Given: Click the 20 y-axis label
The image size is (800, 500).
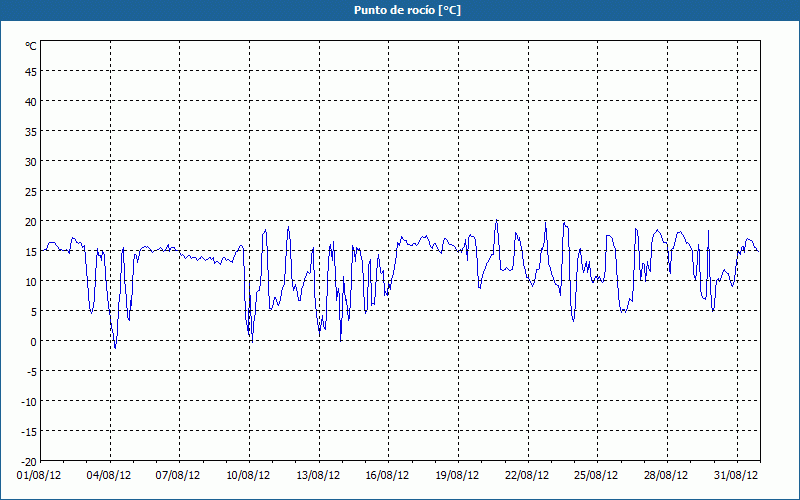Looking at the screenshot, I should click(x=31, y=222).
